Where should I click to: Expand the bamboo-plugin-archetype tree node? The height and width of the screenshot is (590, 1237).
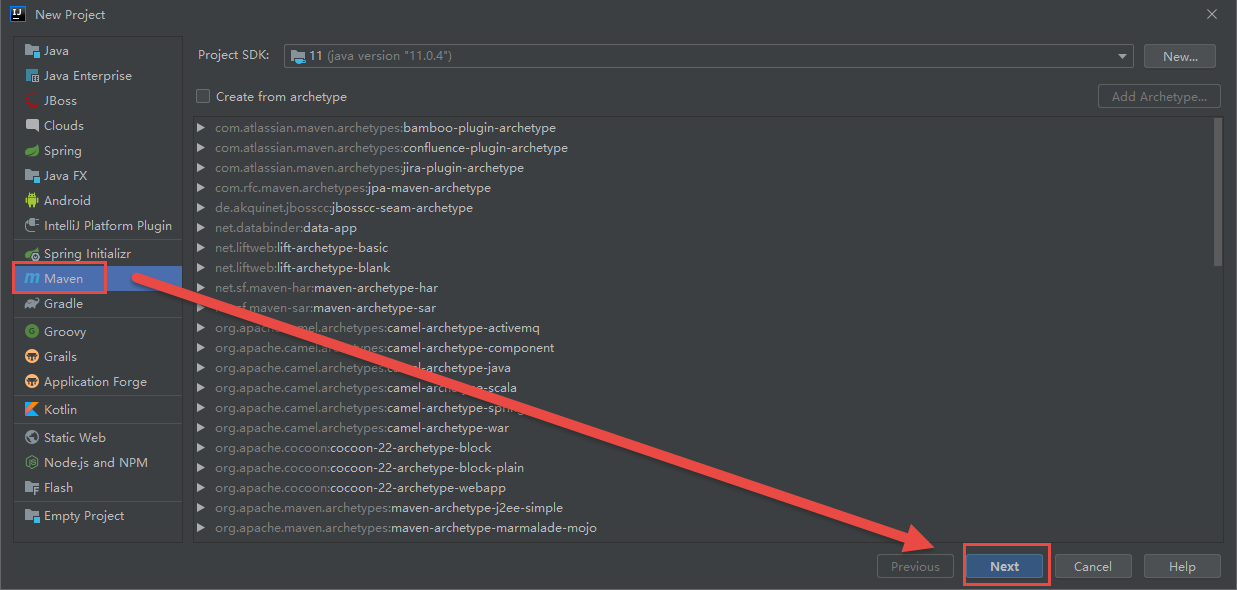point(201,128)
